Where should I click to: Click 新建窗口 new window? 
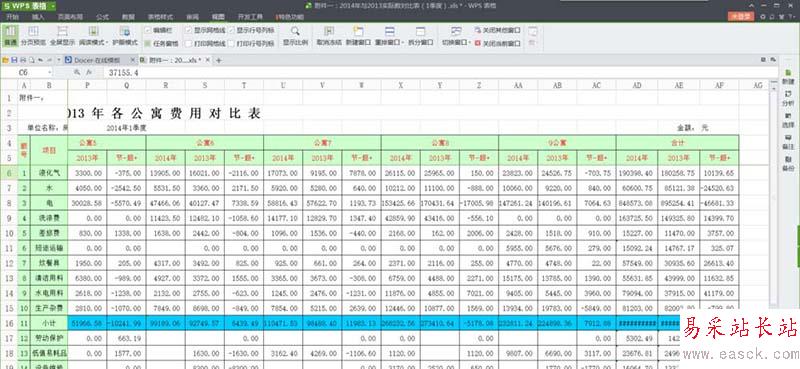click(x=358, y=35)
